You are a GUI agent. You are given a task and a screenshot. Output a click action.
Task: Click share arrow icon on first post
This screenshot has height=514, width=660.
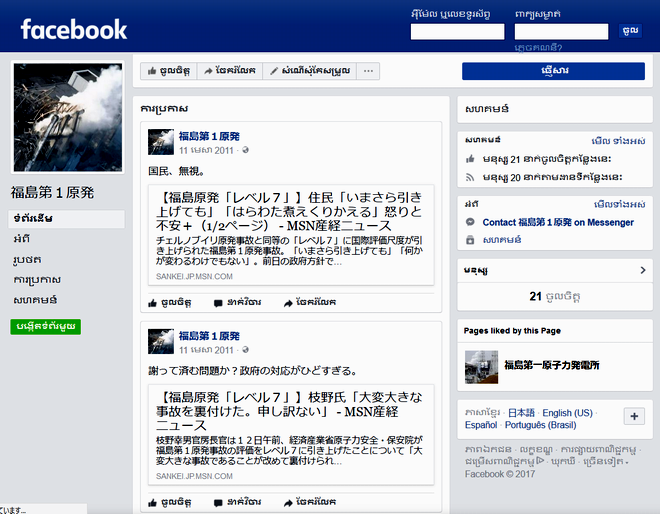pos(288,303)
